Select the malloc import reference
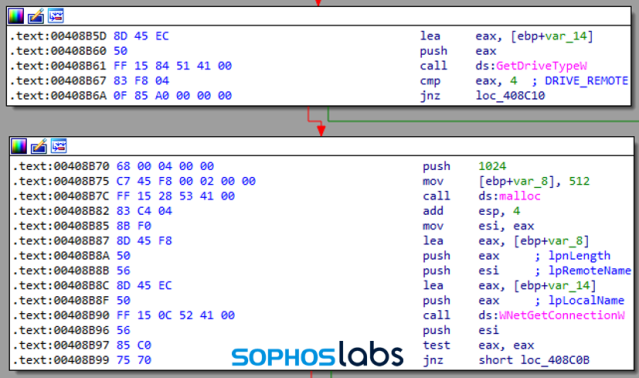Screen dimensions: 639x378 coord(520,196)
